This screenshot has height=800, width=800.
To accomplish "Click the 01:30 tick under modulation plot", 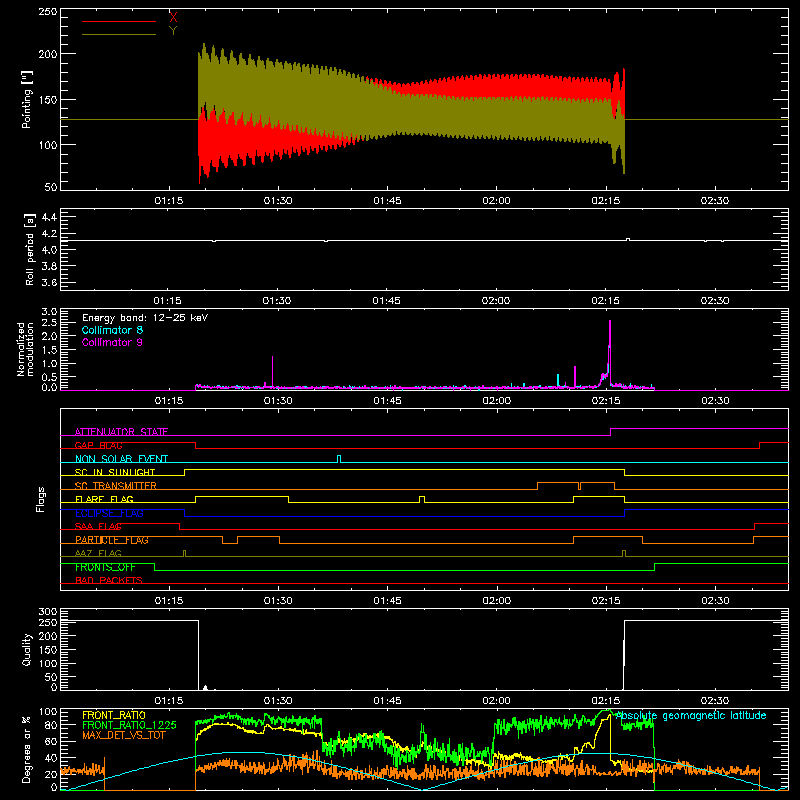I will coord(278,401).
